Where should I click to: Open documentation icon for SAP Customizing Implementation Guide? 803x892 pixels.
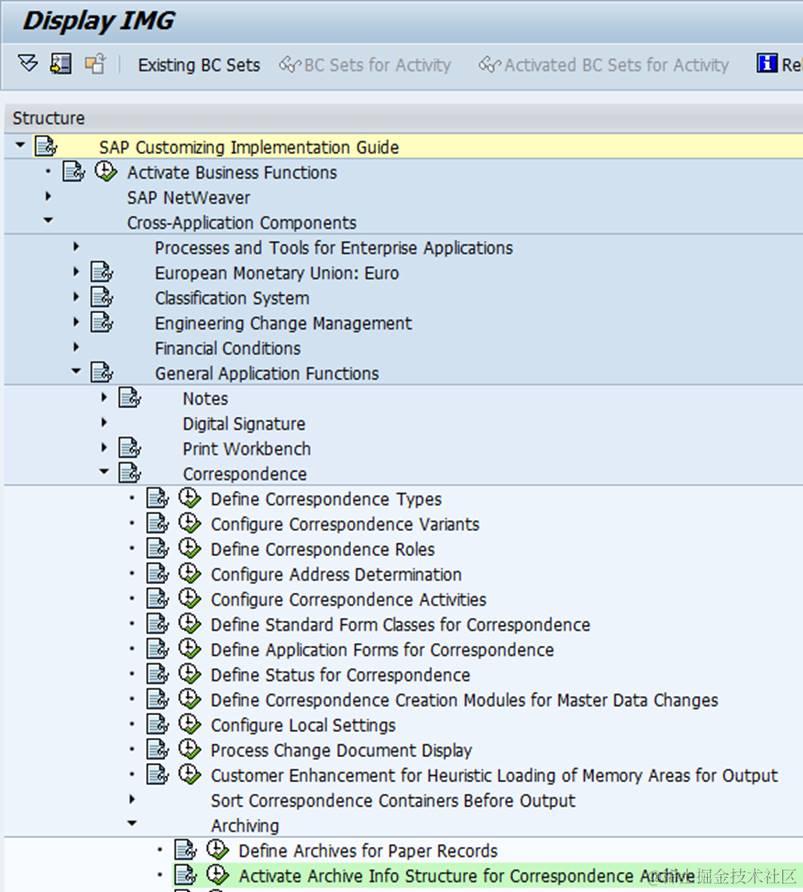(46, 146)
